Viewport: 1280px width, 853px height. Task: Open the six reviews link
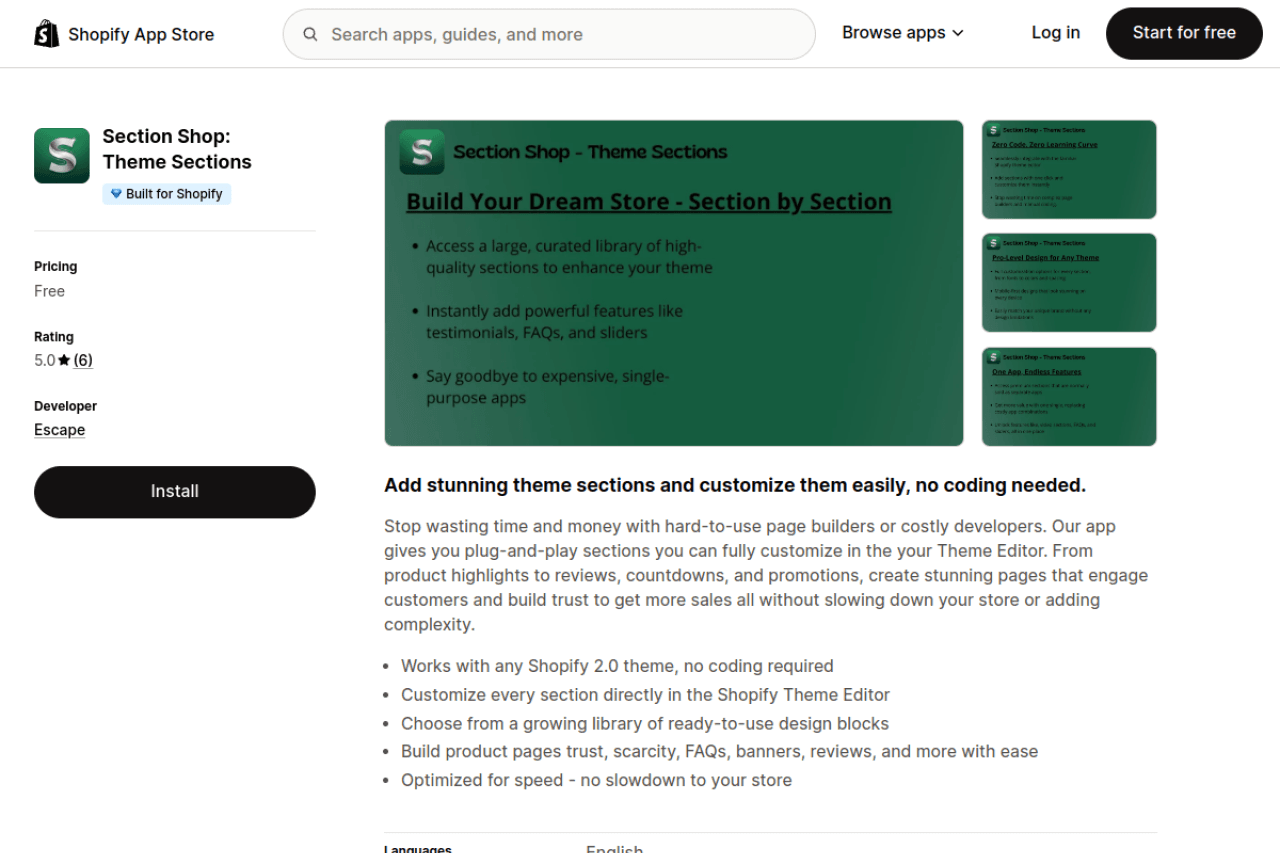pyautogui.click(x=83, y=360)
